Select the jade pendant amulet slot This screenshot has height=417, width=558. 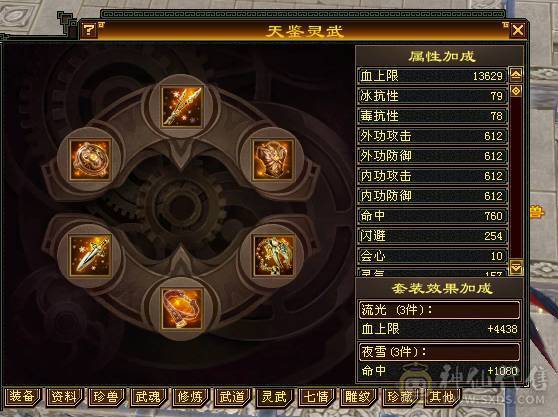click(x=273, y=255)
